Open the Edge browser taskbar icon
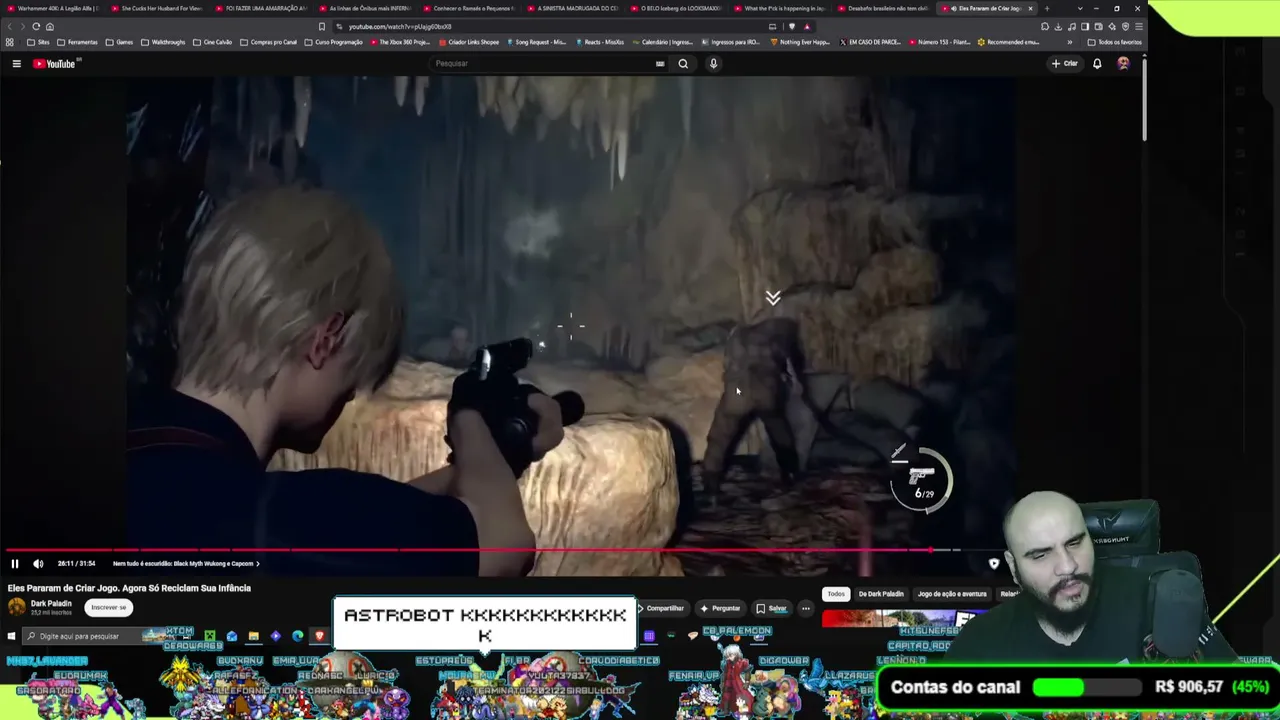This screenshot has height=720, width=1280. coord(297,636)
